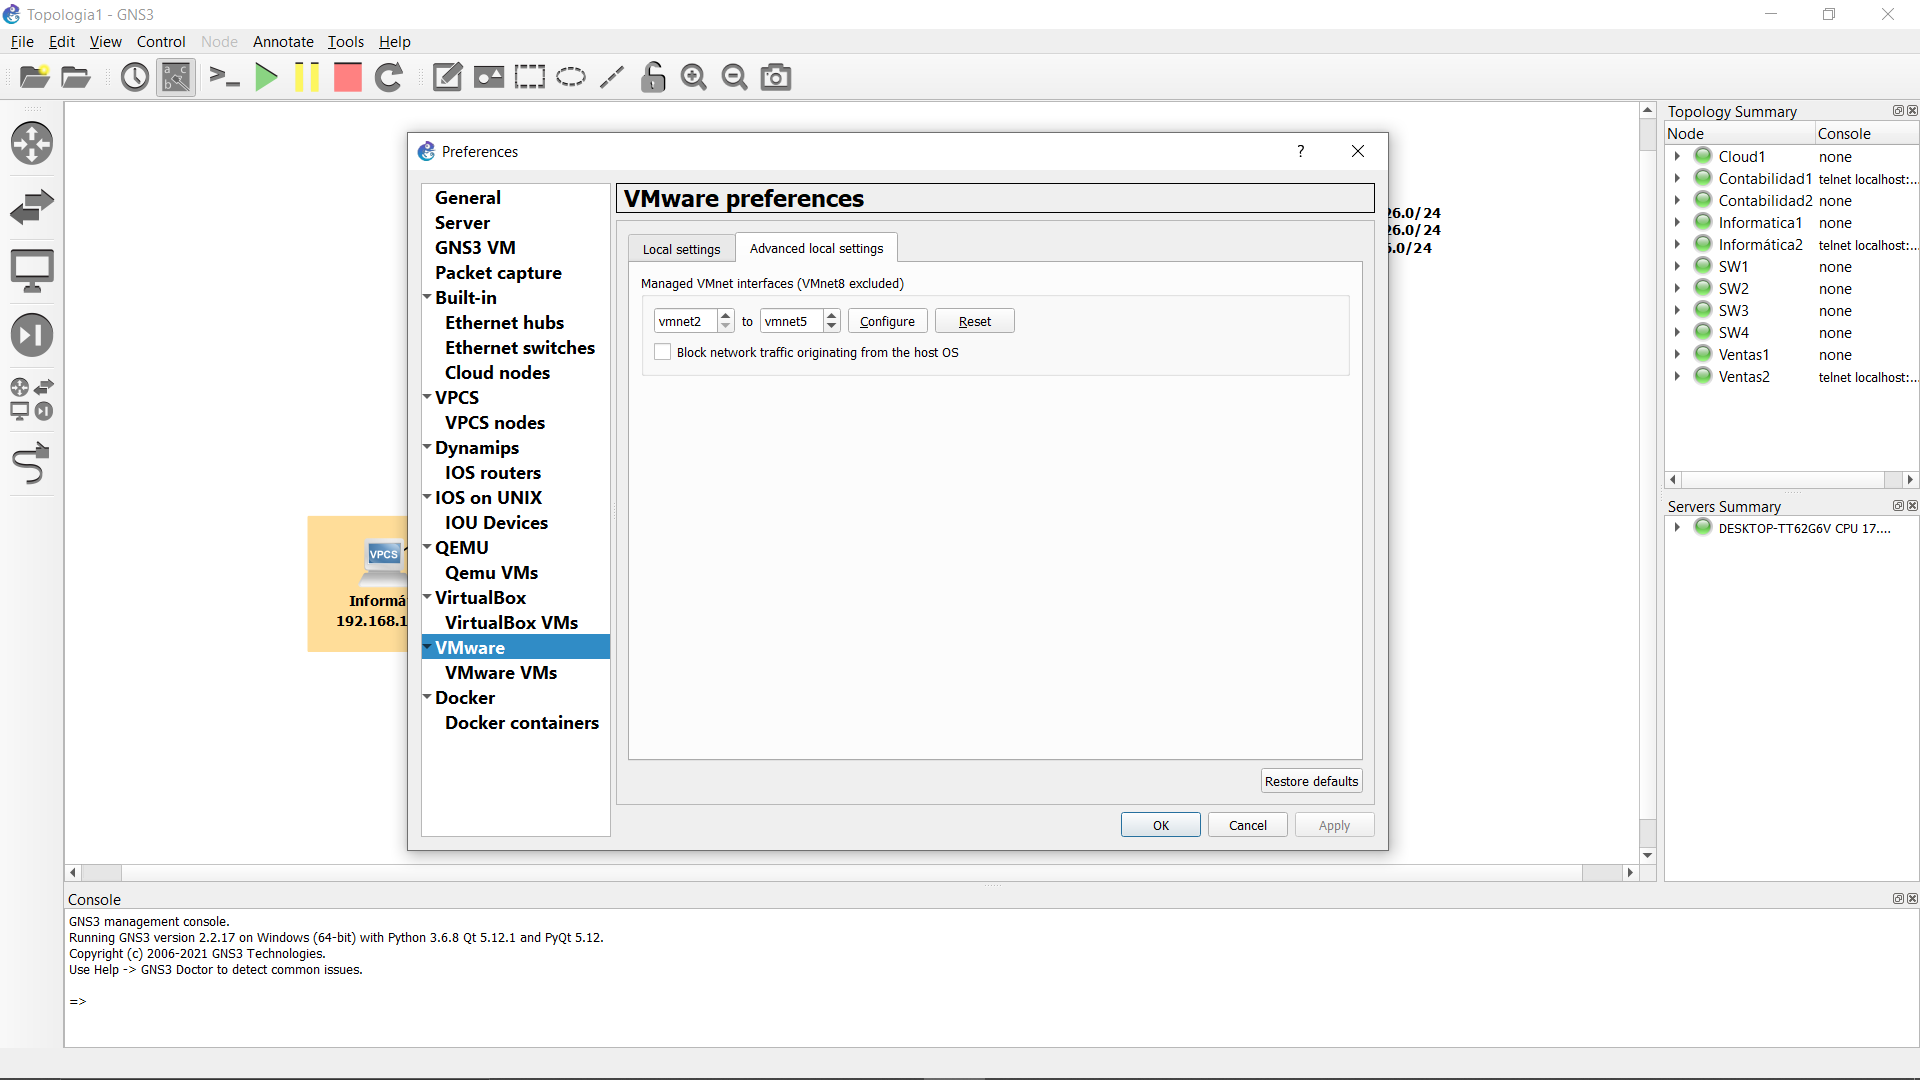
Task: Click the Zoom in magnifier icon
Action: pos(693,77)
